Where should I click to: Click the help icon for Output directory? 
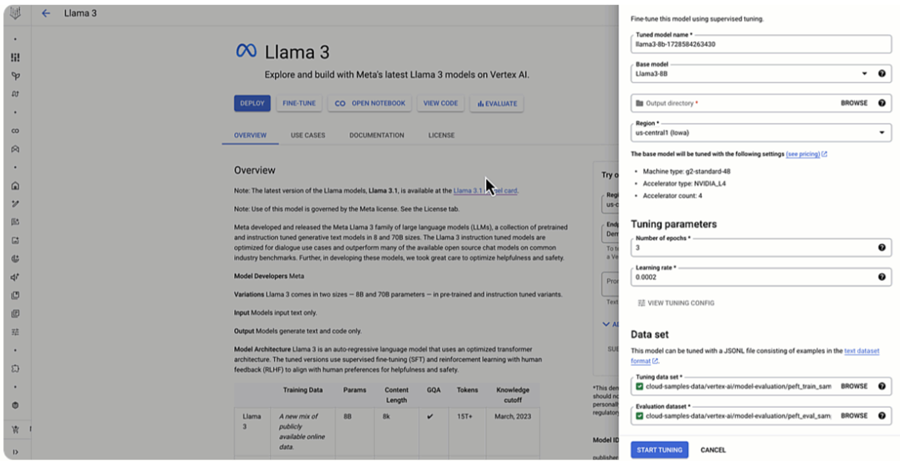pyautogui.click(x=882, y=103)
